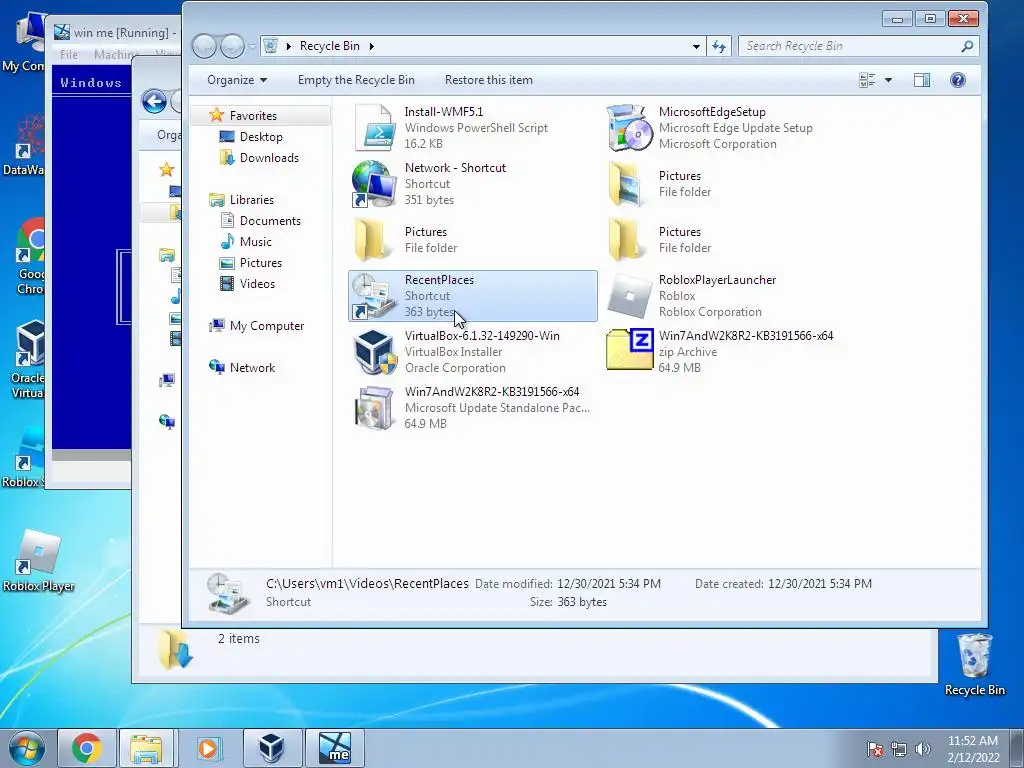Open Pictures library in navigation pane
Image resolution: width=1024 pixels, height=768 pixels.
point(260,263)
